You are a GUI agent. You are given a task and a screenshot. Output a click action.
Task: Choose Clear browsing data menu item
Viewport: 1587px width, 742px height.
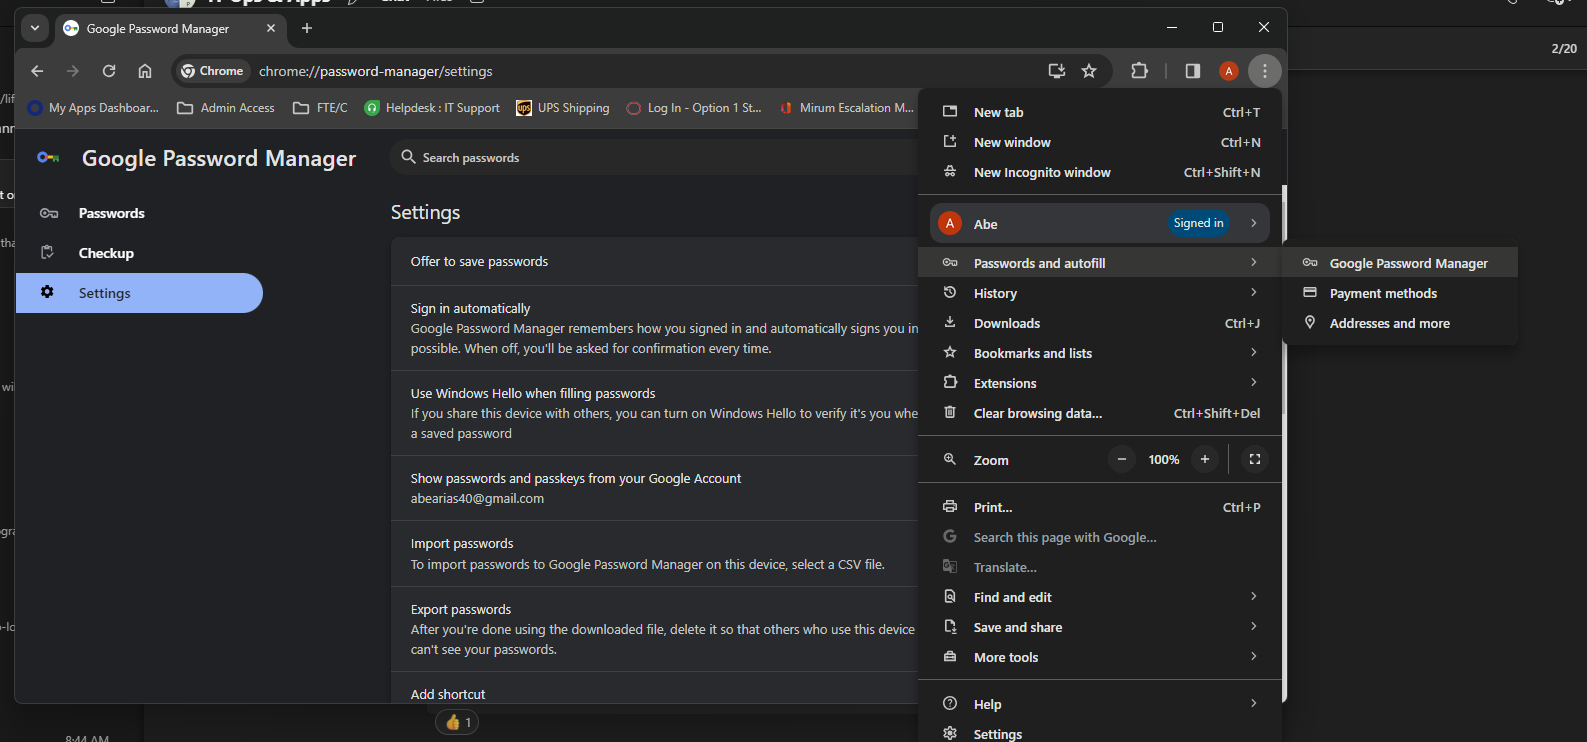1100,413
